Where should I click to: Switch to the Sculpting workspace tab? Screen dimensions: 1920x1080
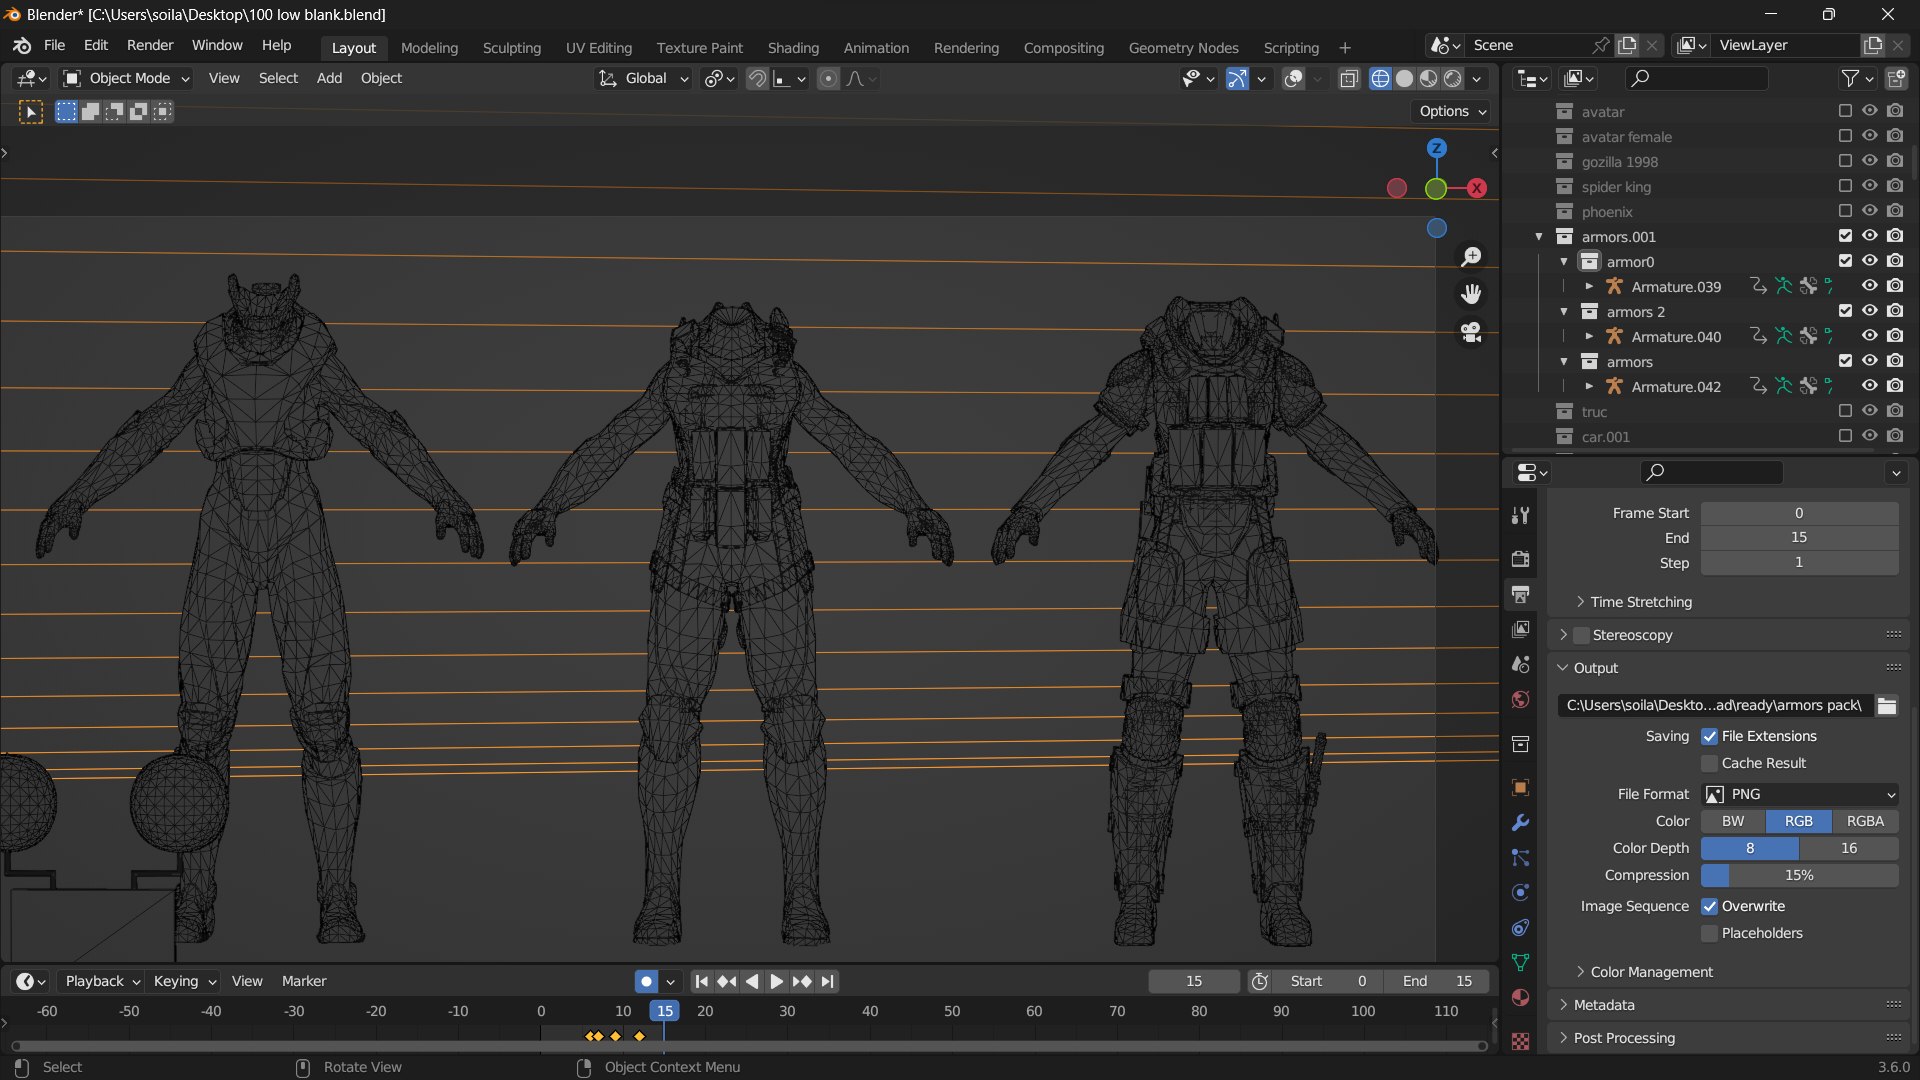click(511, 47)
